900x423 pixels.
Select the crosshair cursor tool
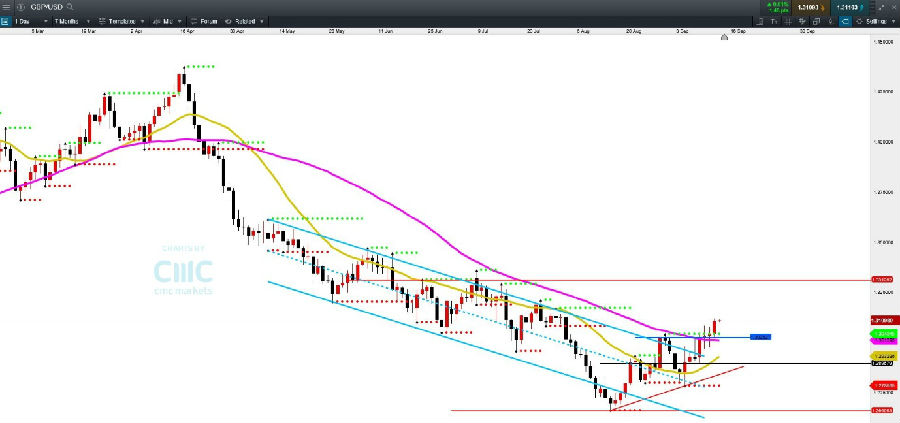point(788,21)
